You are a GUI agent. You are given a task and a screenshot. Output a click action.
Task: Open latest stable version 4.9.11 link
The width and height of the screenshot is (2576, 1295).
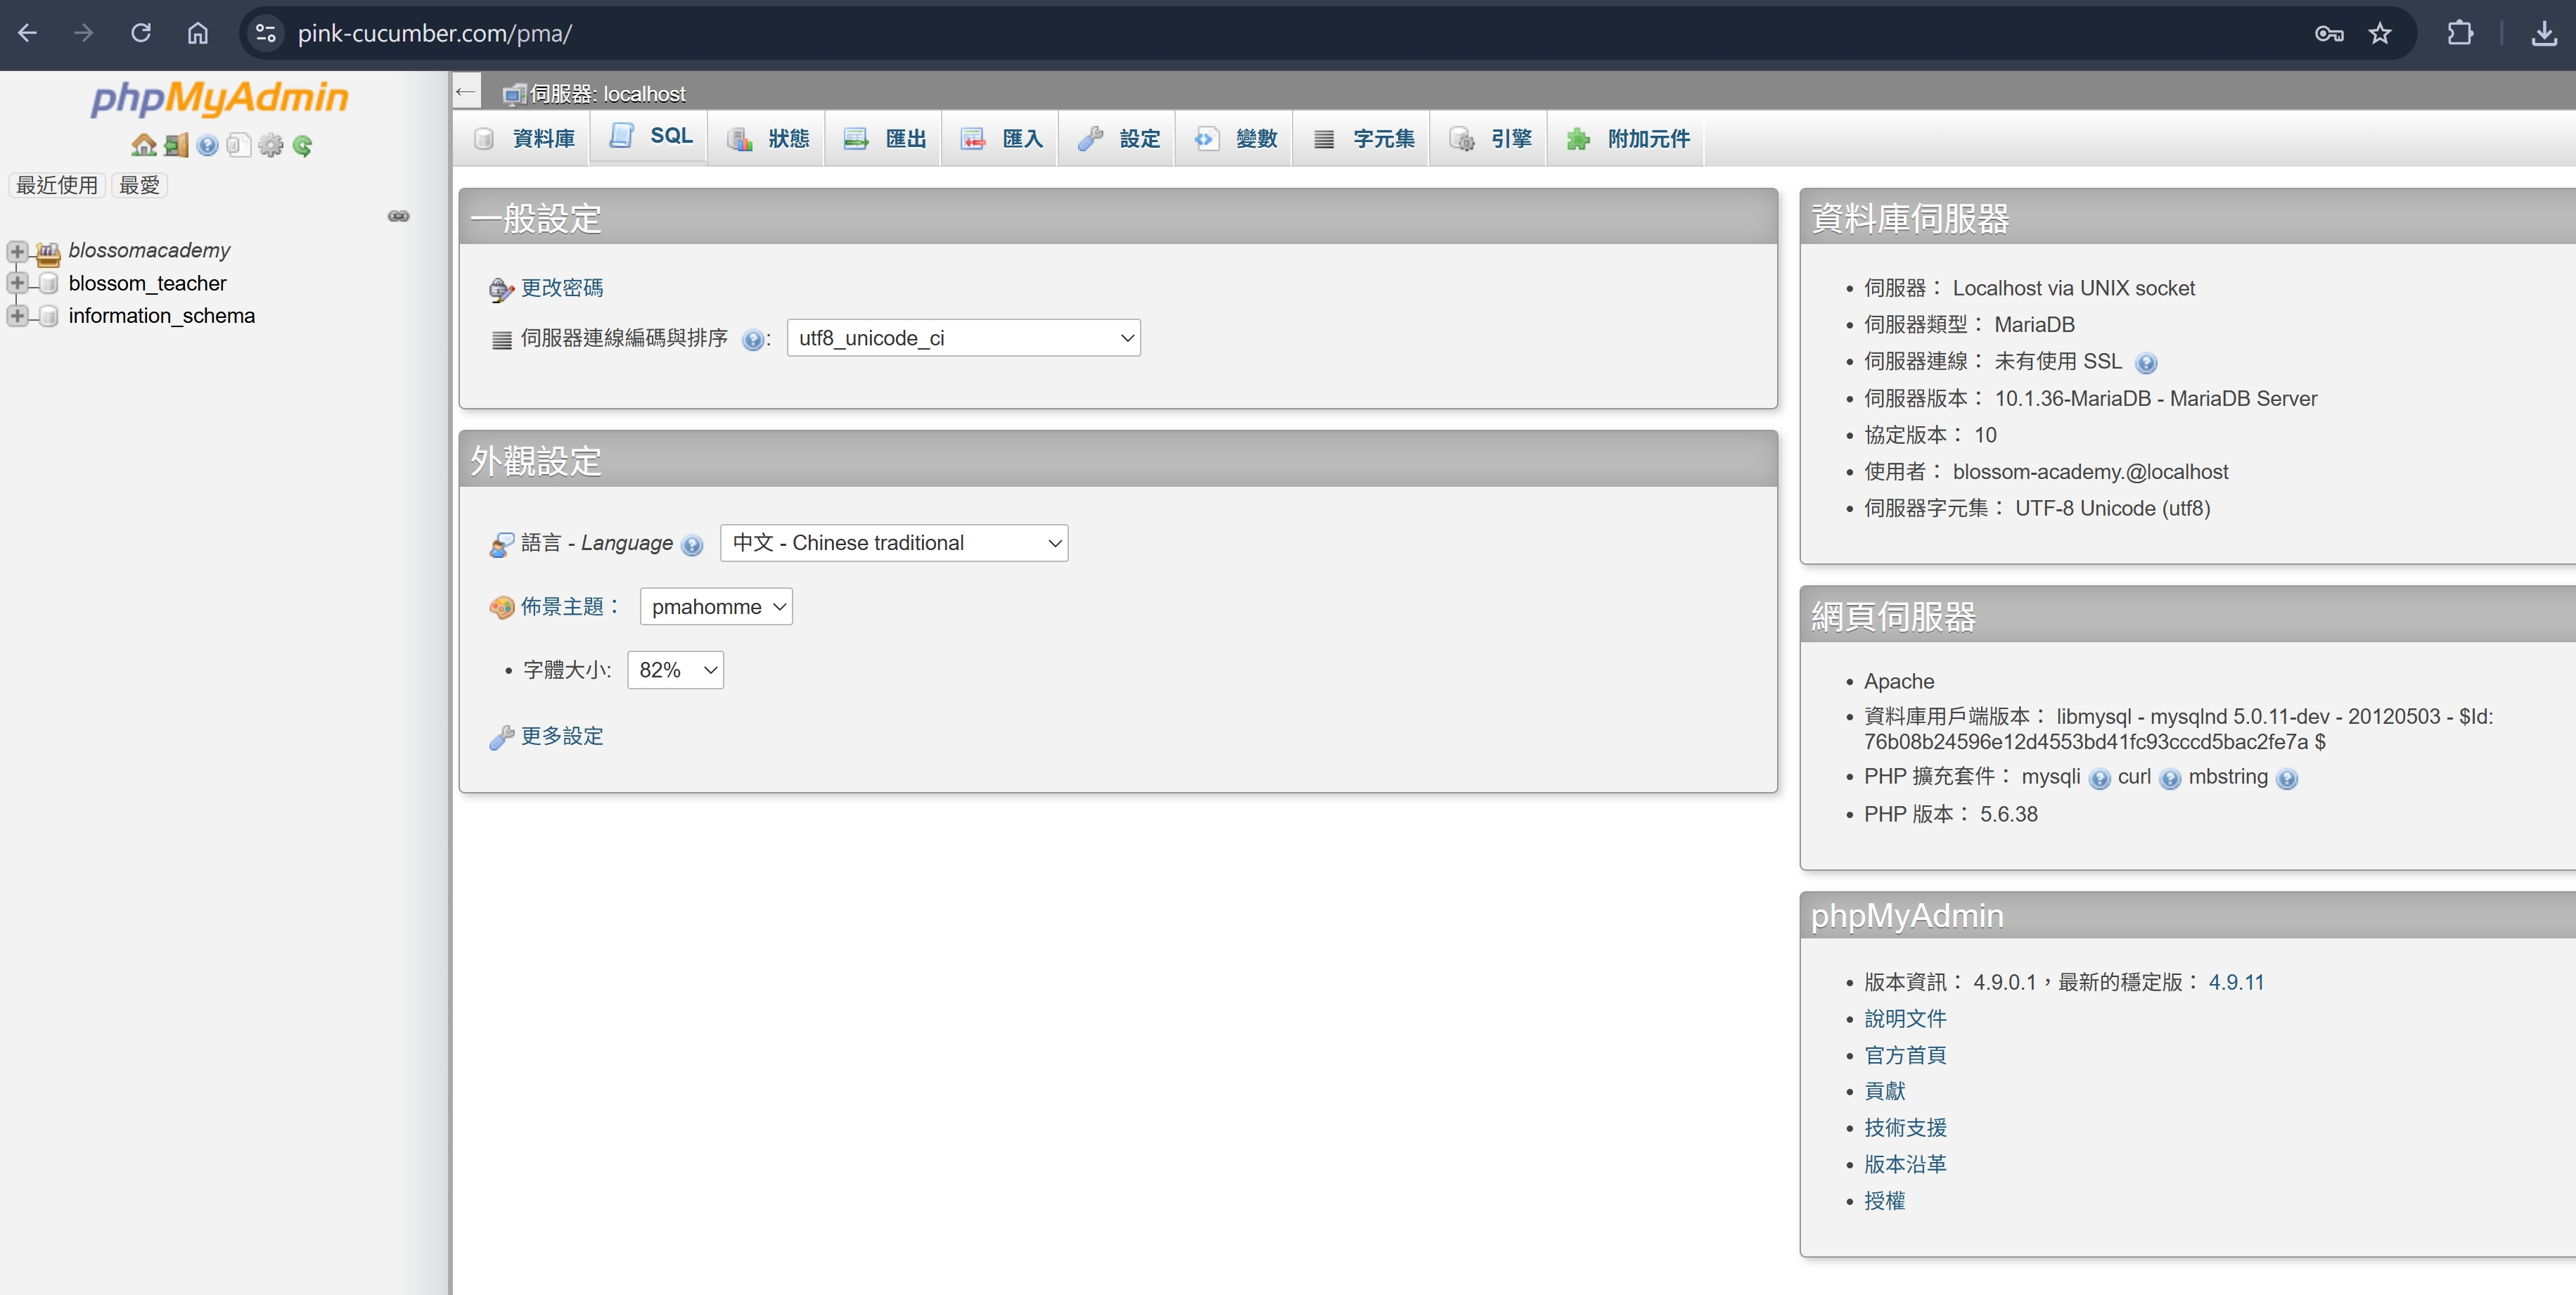pyautogui.click(x=2236, y=982)
